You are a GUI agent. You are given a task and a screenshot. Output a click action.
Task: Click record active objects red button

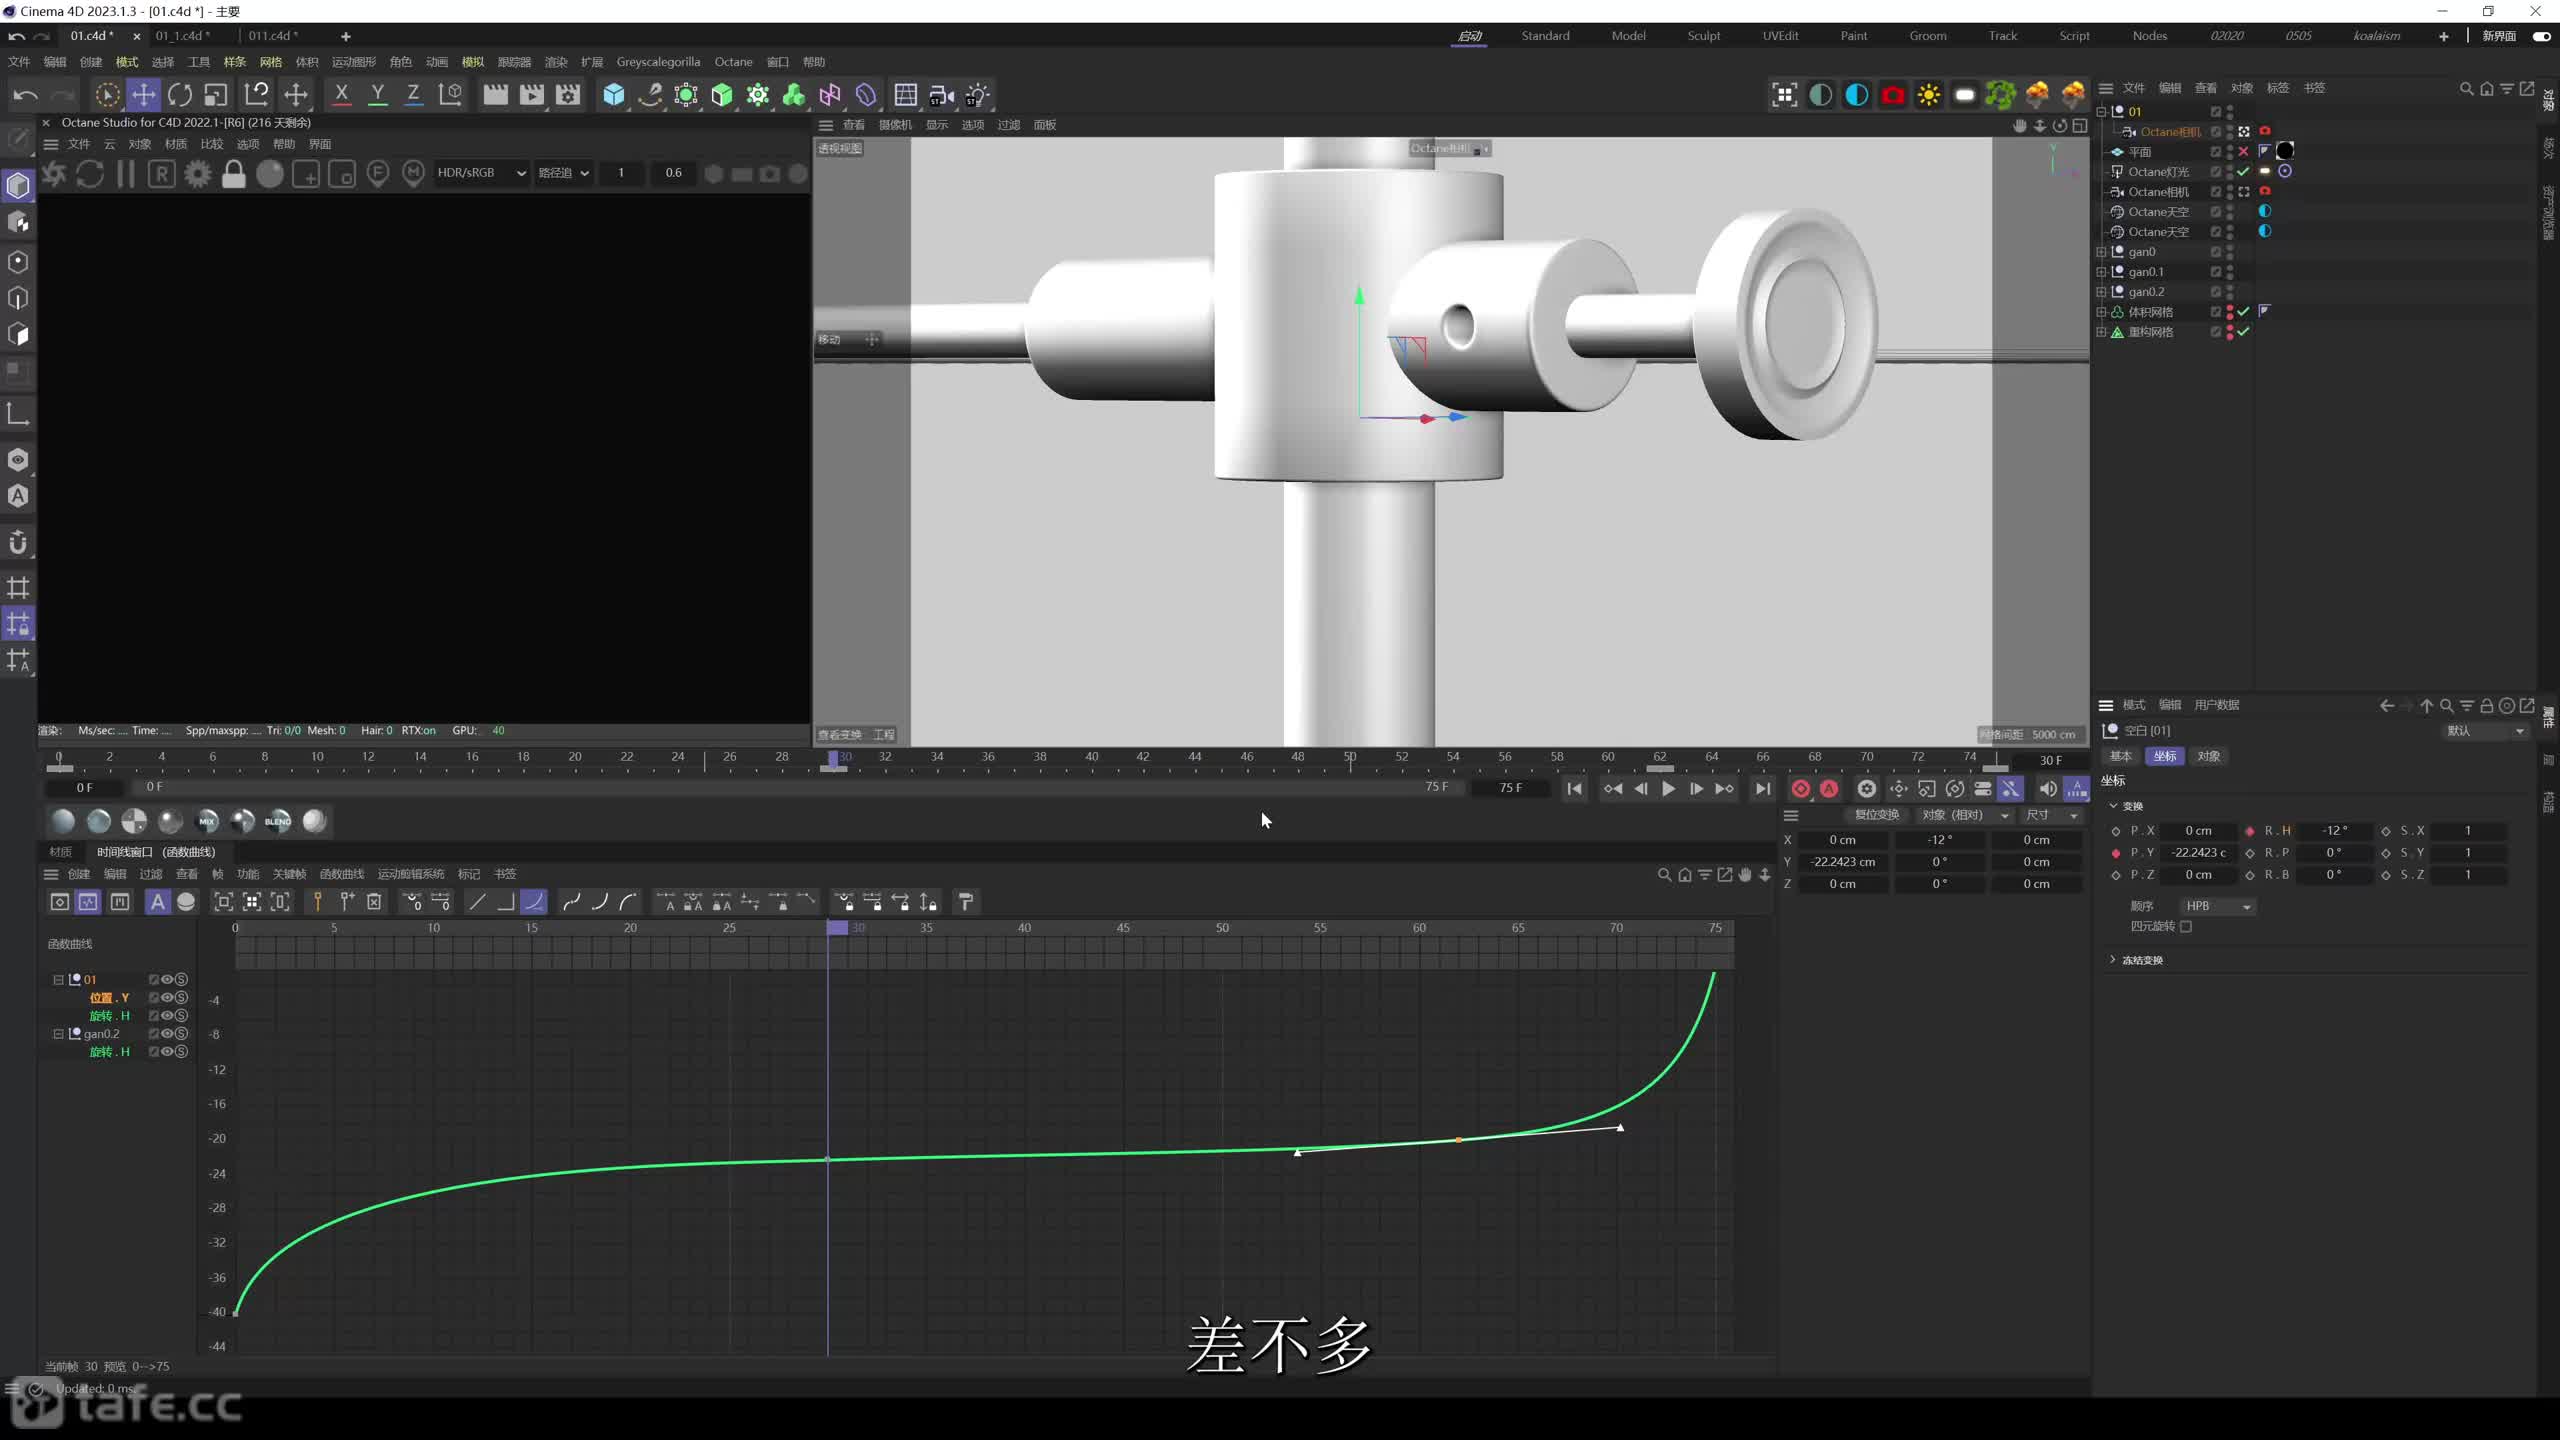[1800, 789]
